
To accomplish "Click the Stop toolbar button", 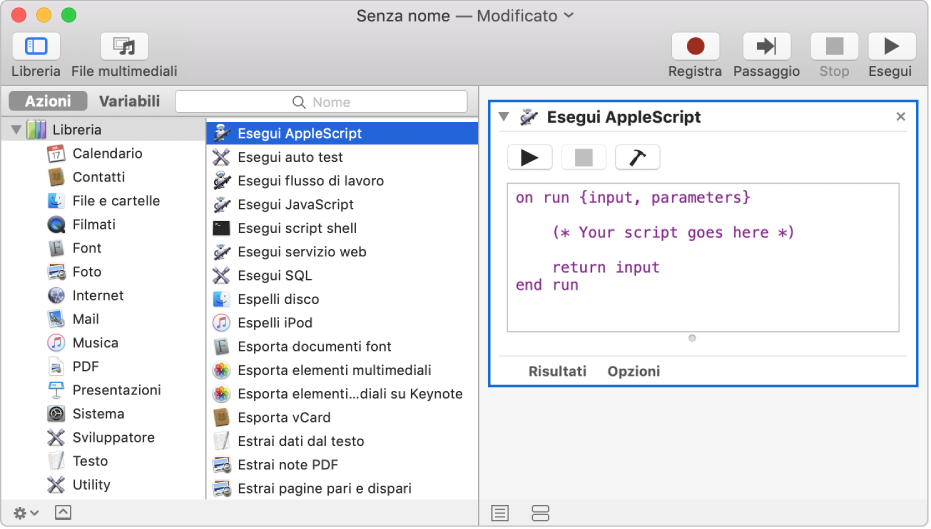I will pos(834,47).
